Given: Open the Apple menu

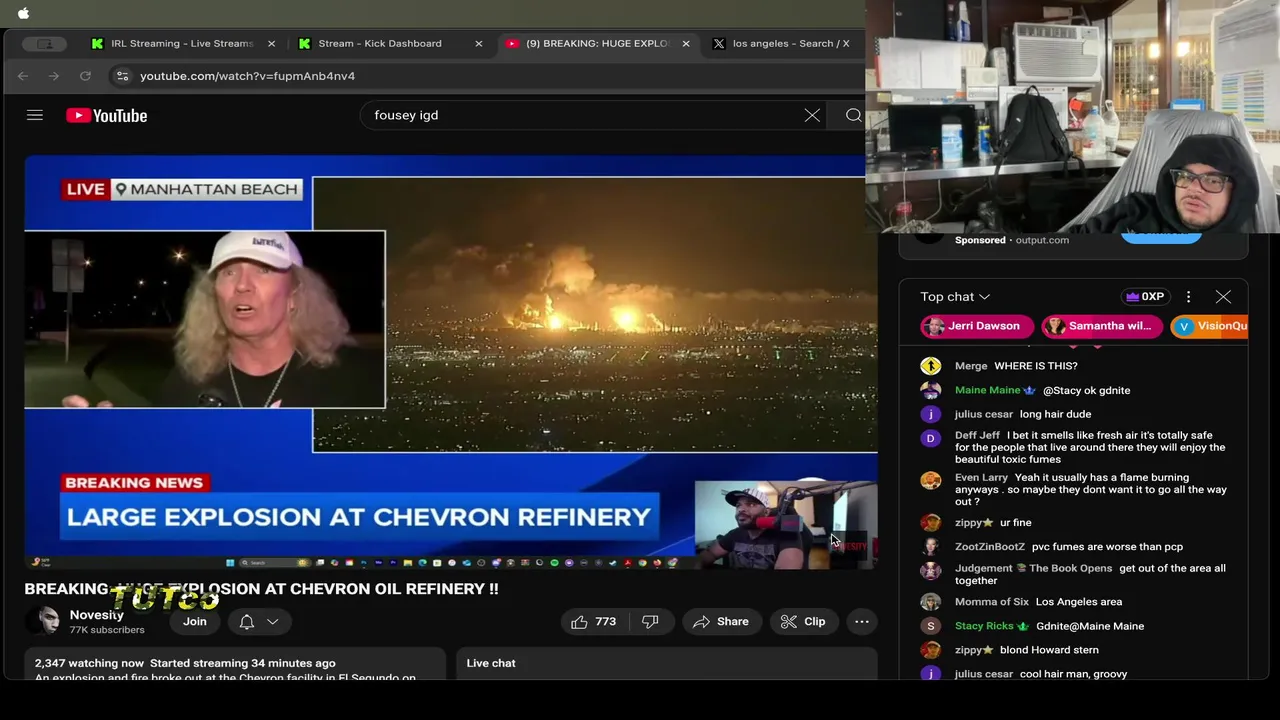Looking at the screenshot, I should click(24, 13).
